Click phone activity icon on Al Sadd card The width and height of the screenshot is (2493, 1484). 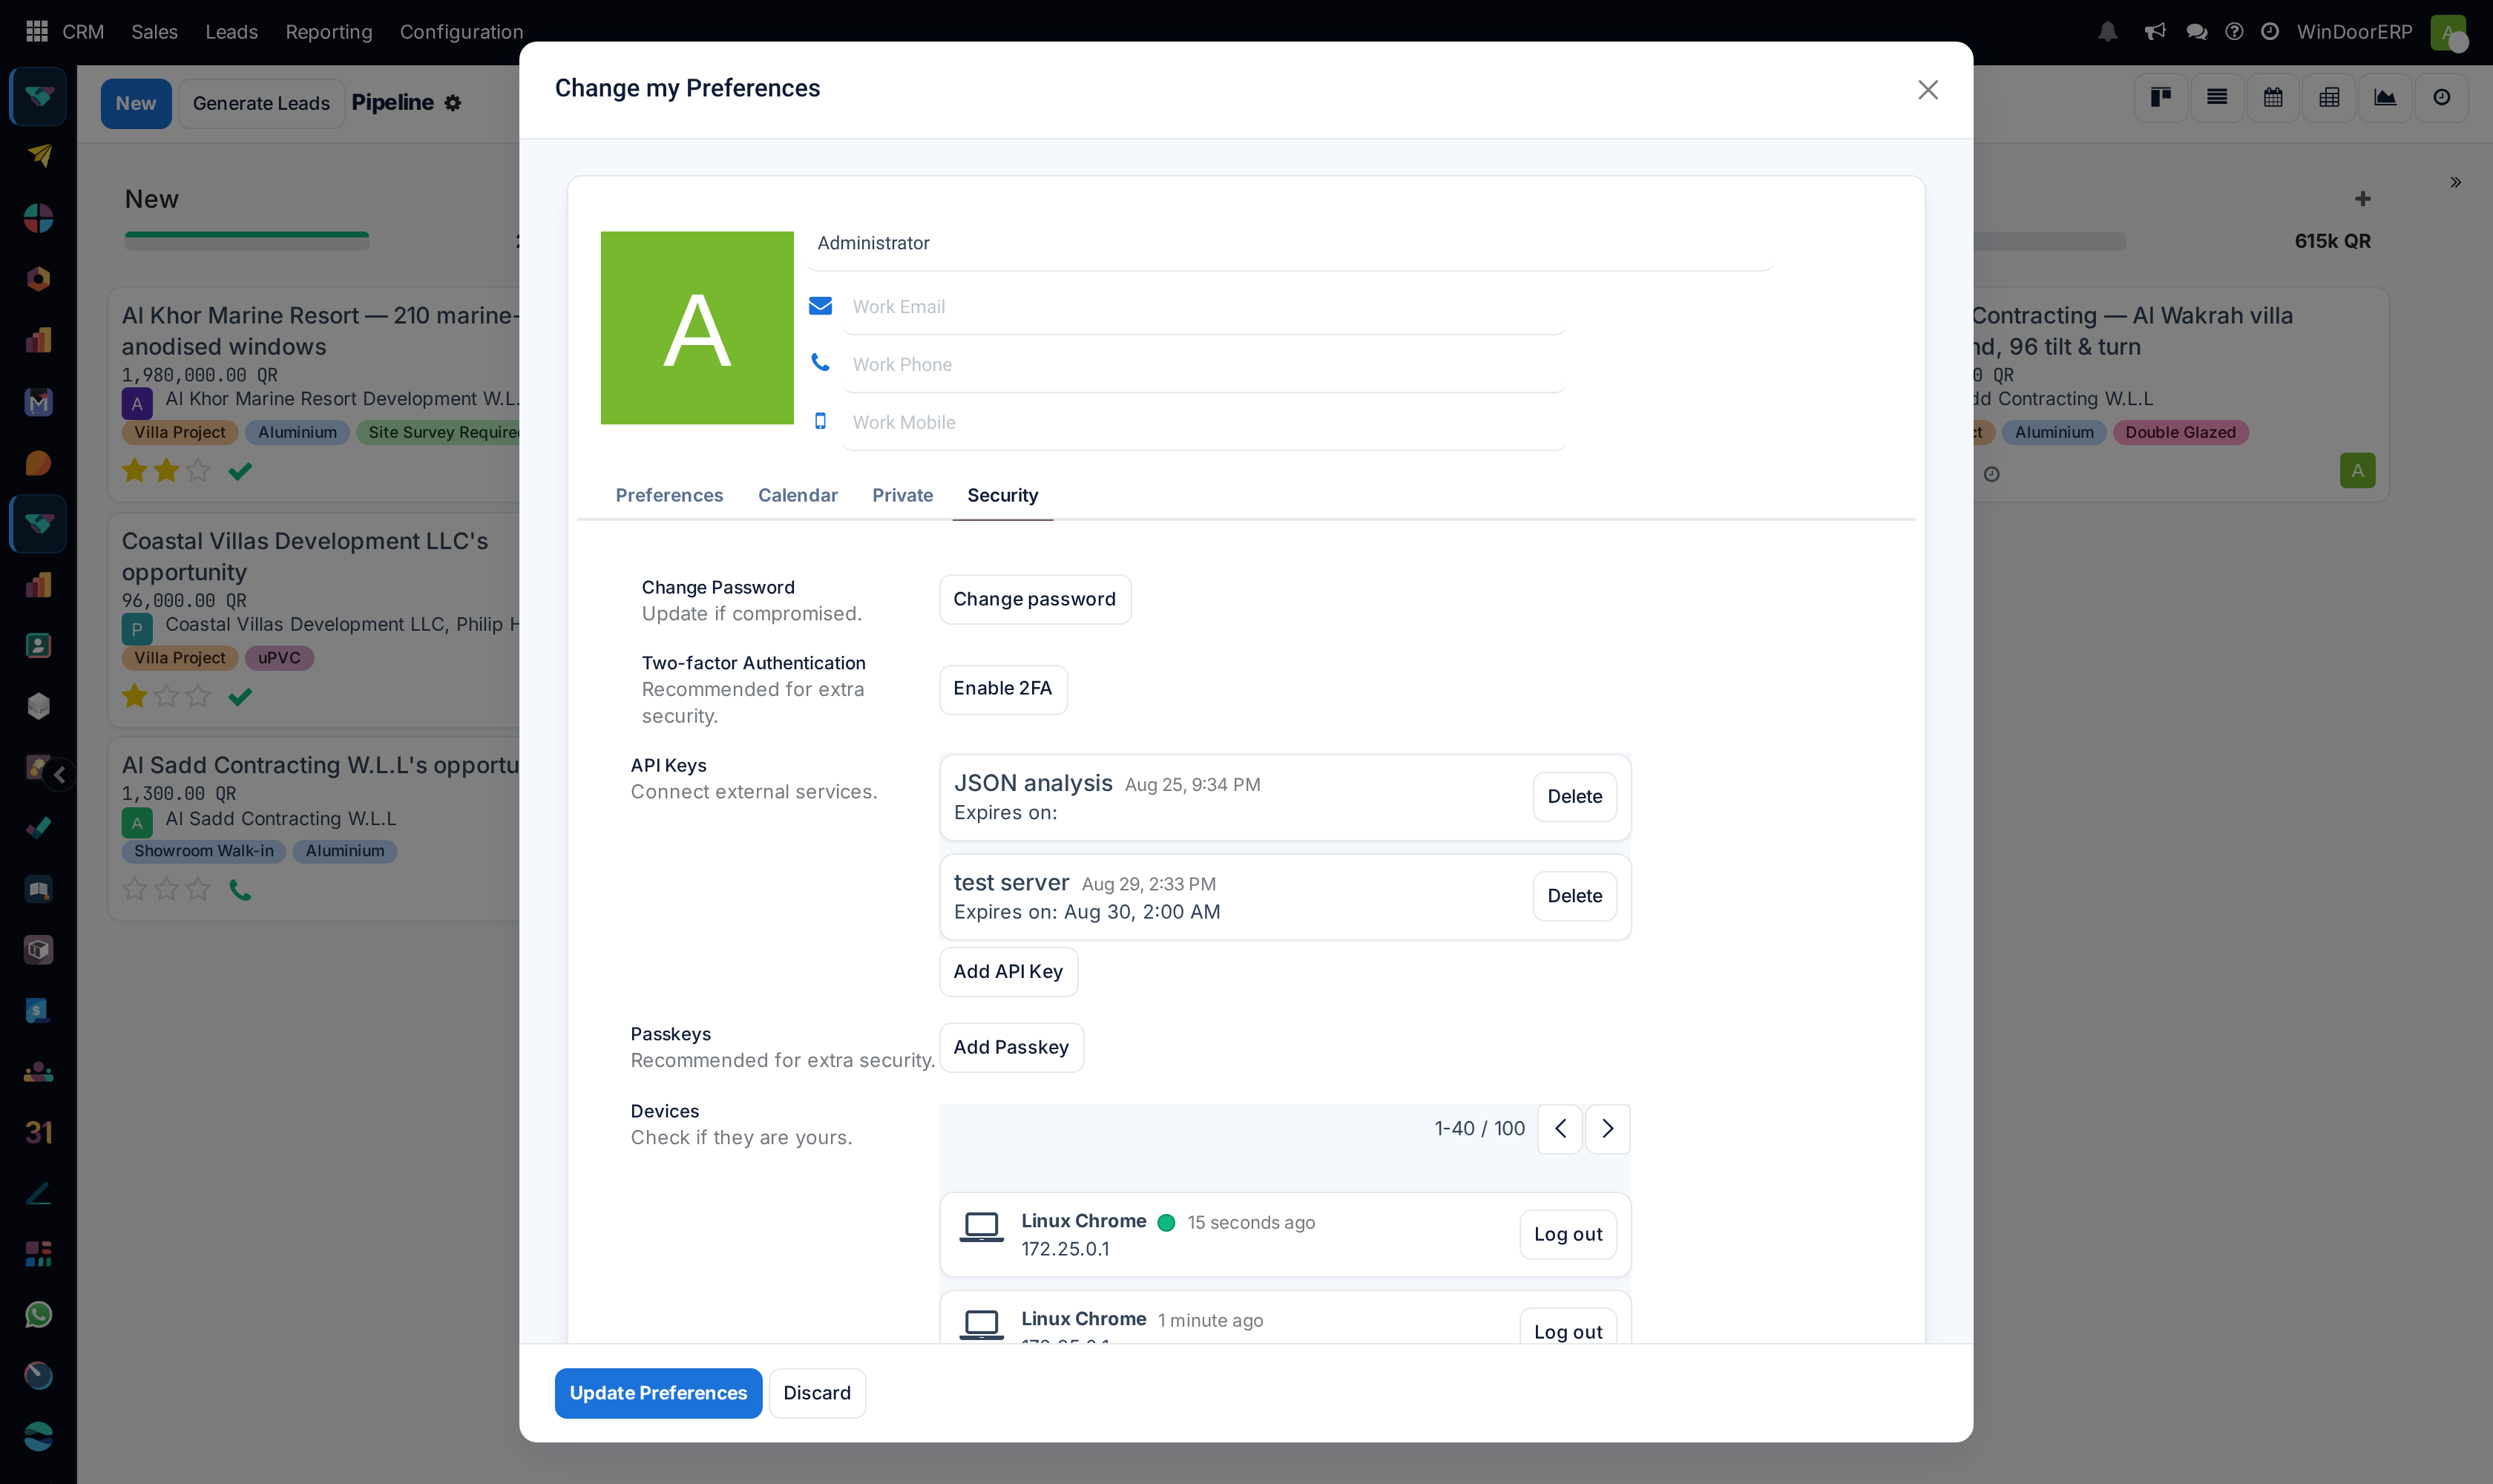(x=240, y=889)
